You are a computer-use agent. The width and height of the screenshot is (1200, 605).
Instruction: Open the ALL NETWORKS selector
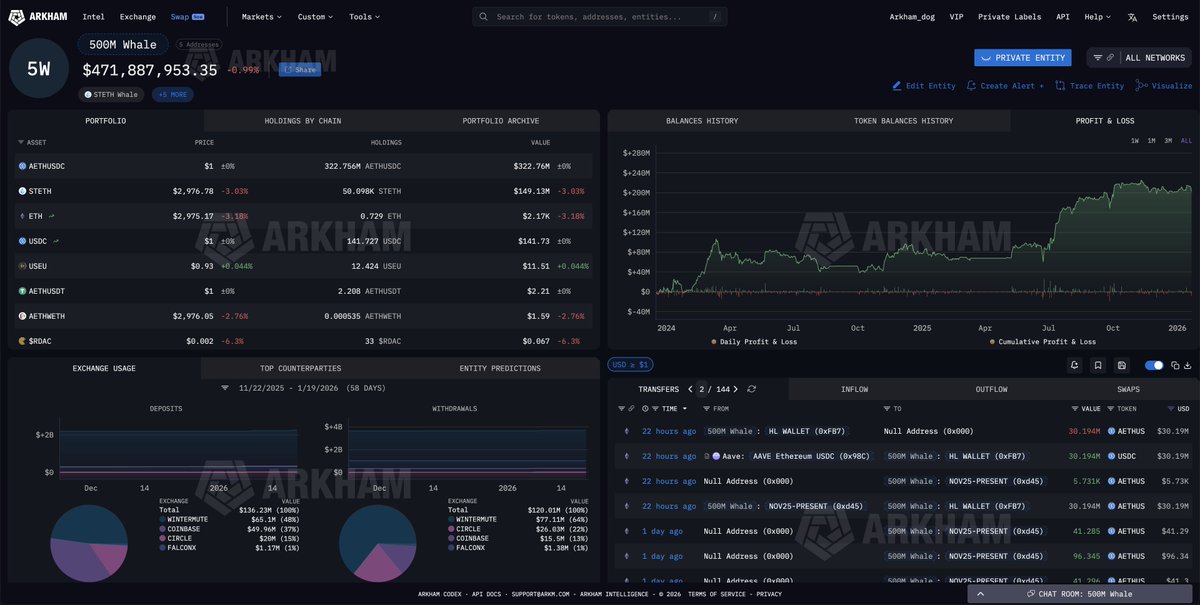click(x=1155, y=58)
